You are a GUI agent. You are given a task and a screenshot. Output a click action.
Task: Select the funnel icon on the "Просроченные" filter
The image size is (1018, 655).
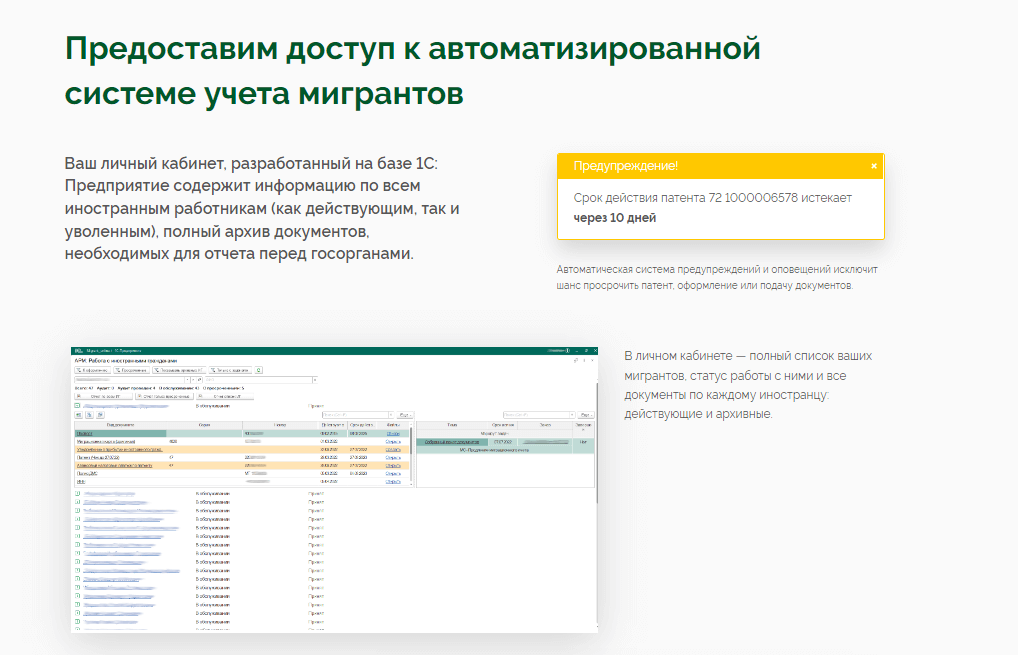tap(116, 370)
